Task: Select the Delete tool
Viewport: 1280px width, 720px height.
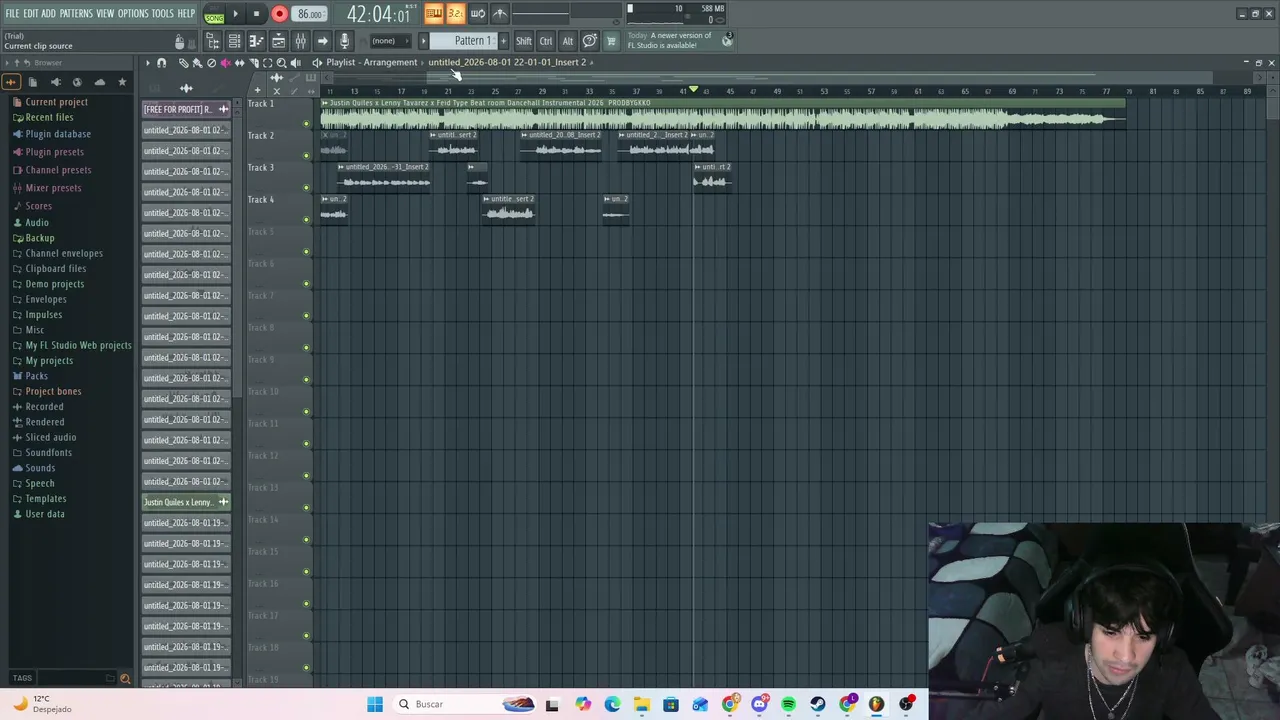Action: tap(211, 62)
